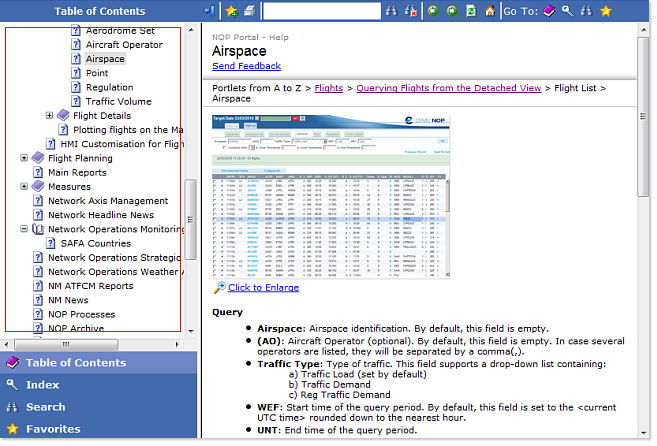Click the Click to Enlarge link

pos(263,287)
